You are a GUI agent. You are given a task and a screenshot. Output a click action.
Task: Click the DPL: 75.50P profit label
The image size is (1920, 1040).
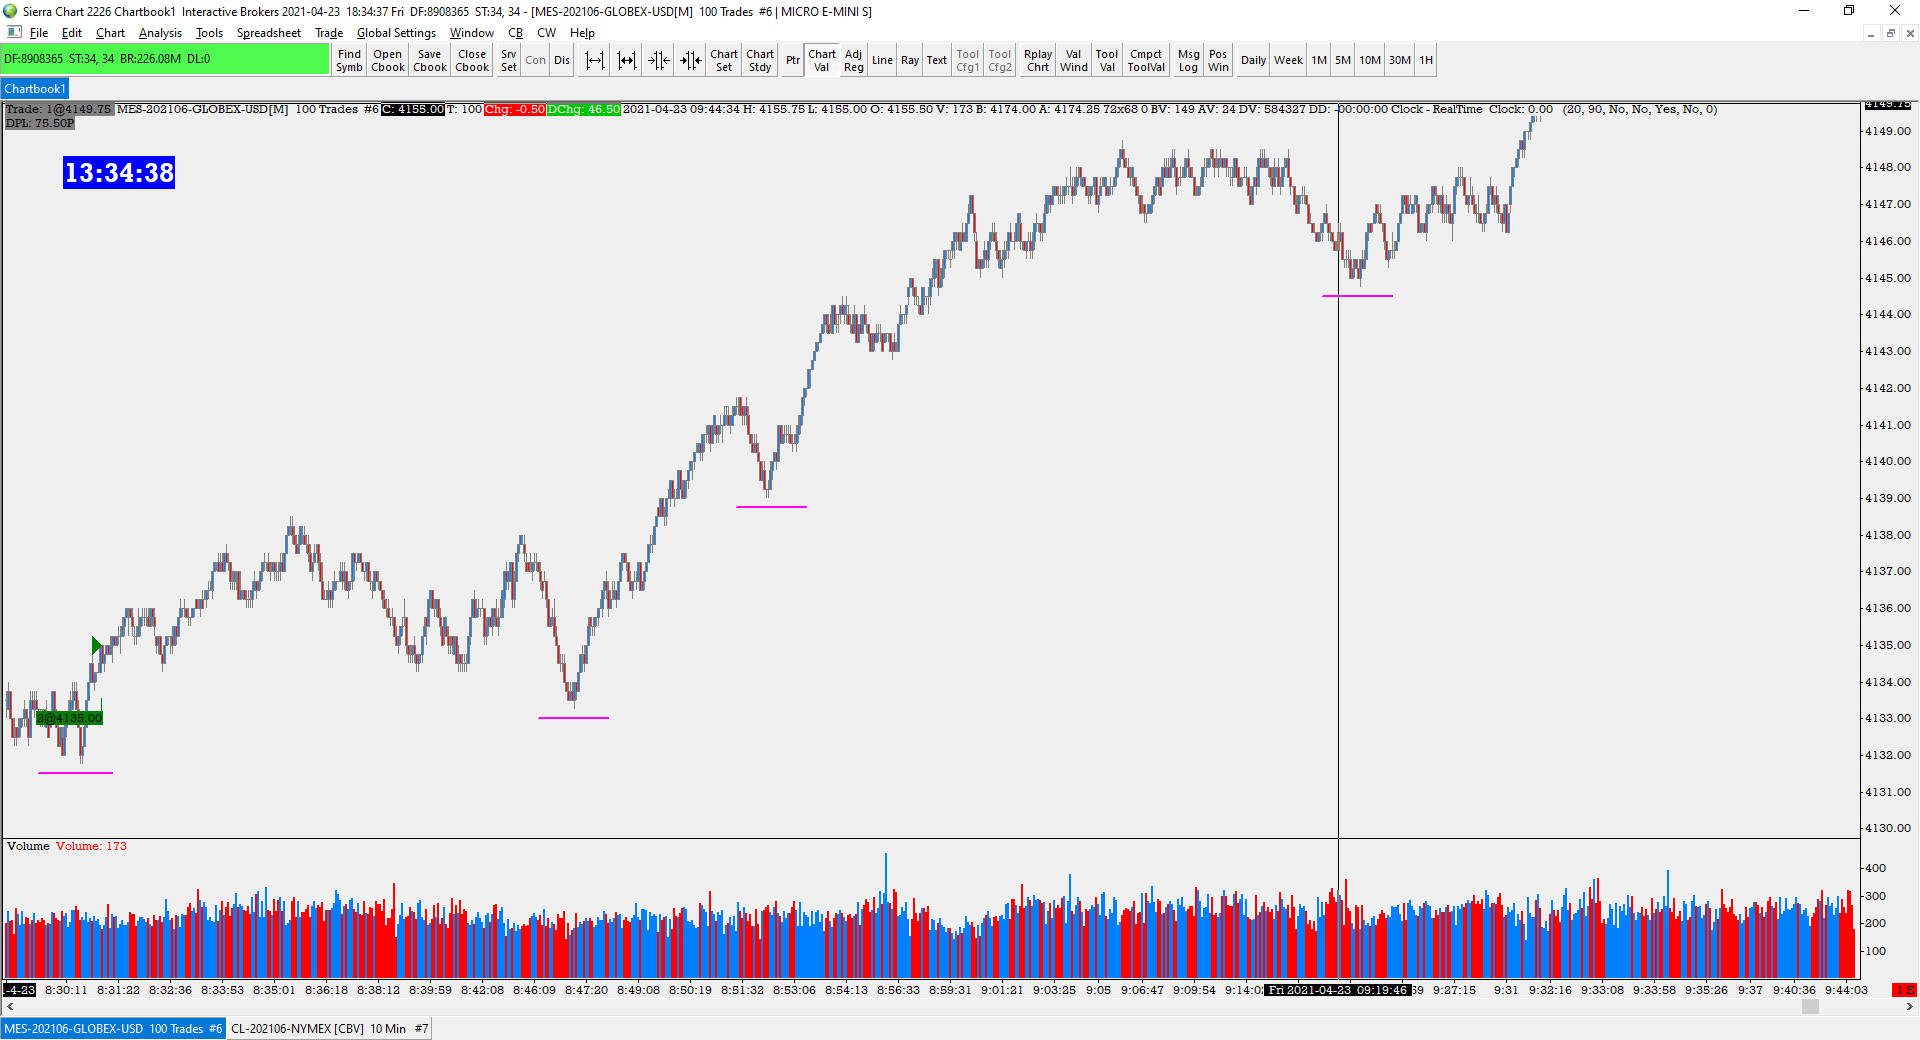click(40, 123)
